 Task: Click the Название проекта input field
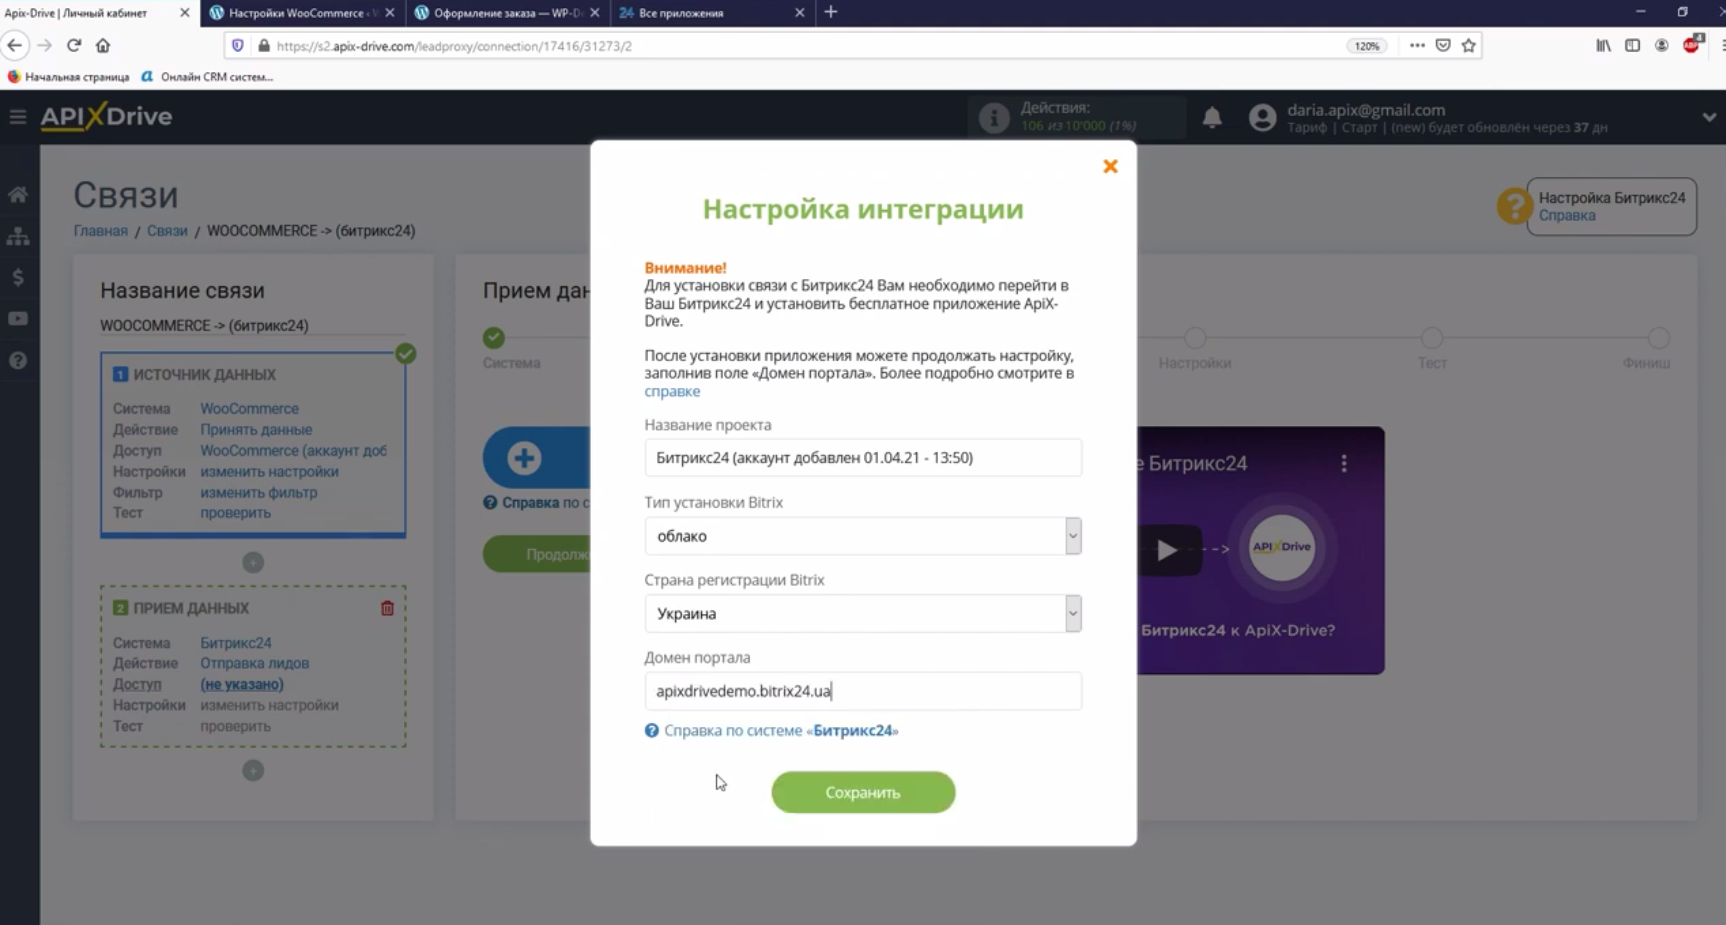(x=863, y=458)
